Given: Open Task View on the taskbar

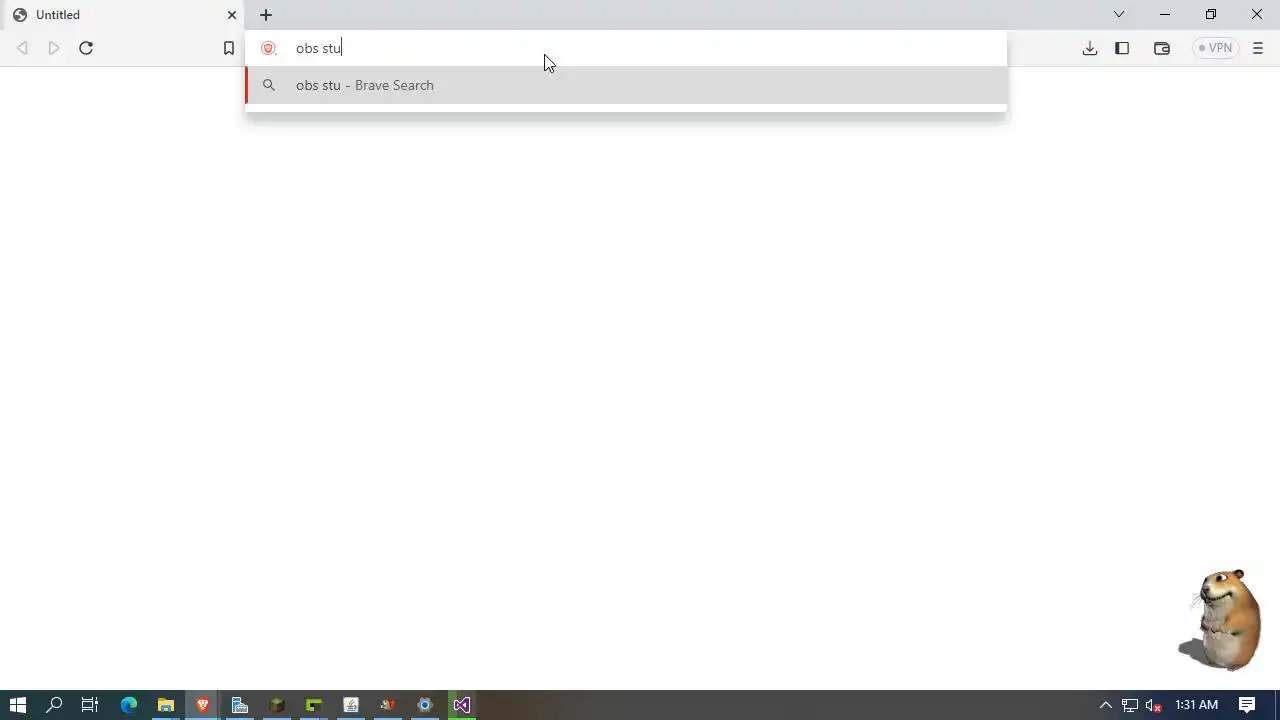Looking at the screenshot, I should coord(90,705).
